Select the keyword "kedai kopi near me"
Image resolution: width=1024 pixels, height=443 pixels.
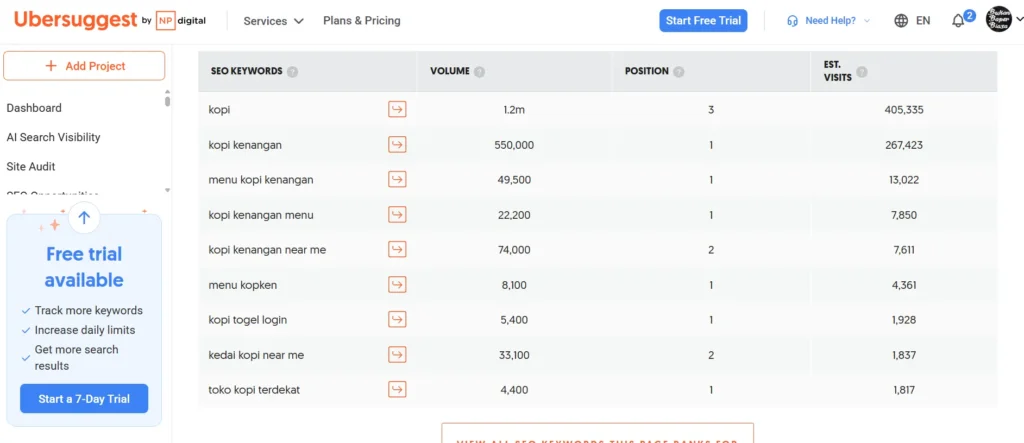pos(256,355)
